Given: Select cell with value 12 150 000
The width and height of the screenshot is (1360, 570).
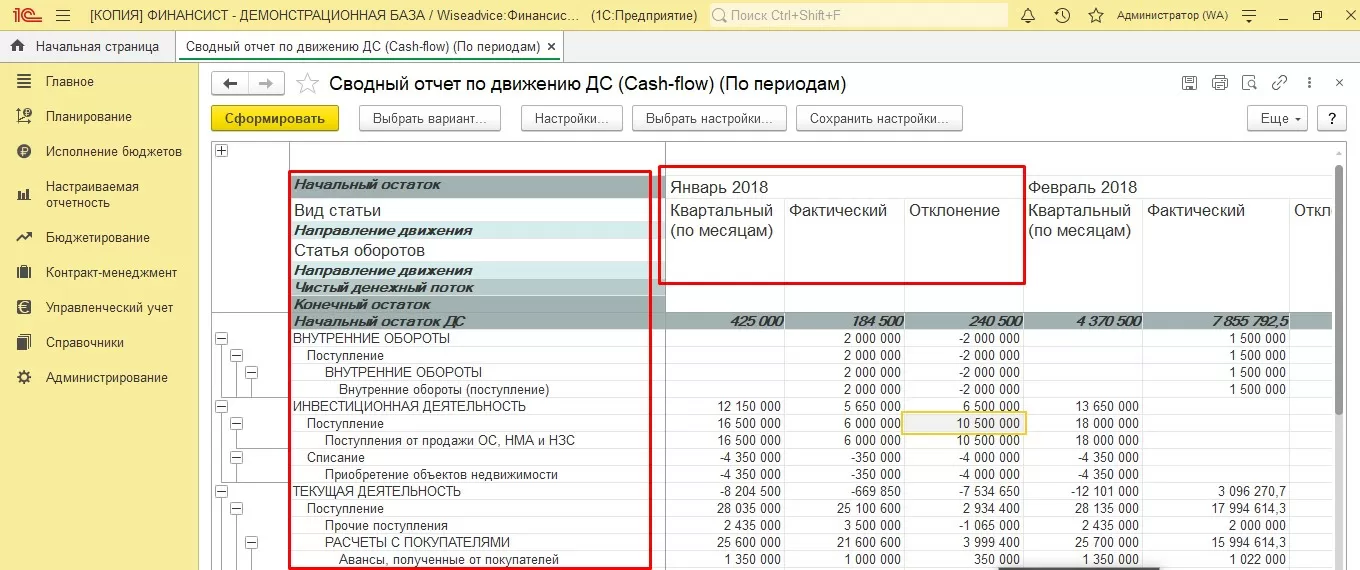Looking at the screenshot, I should 724,406.
